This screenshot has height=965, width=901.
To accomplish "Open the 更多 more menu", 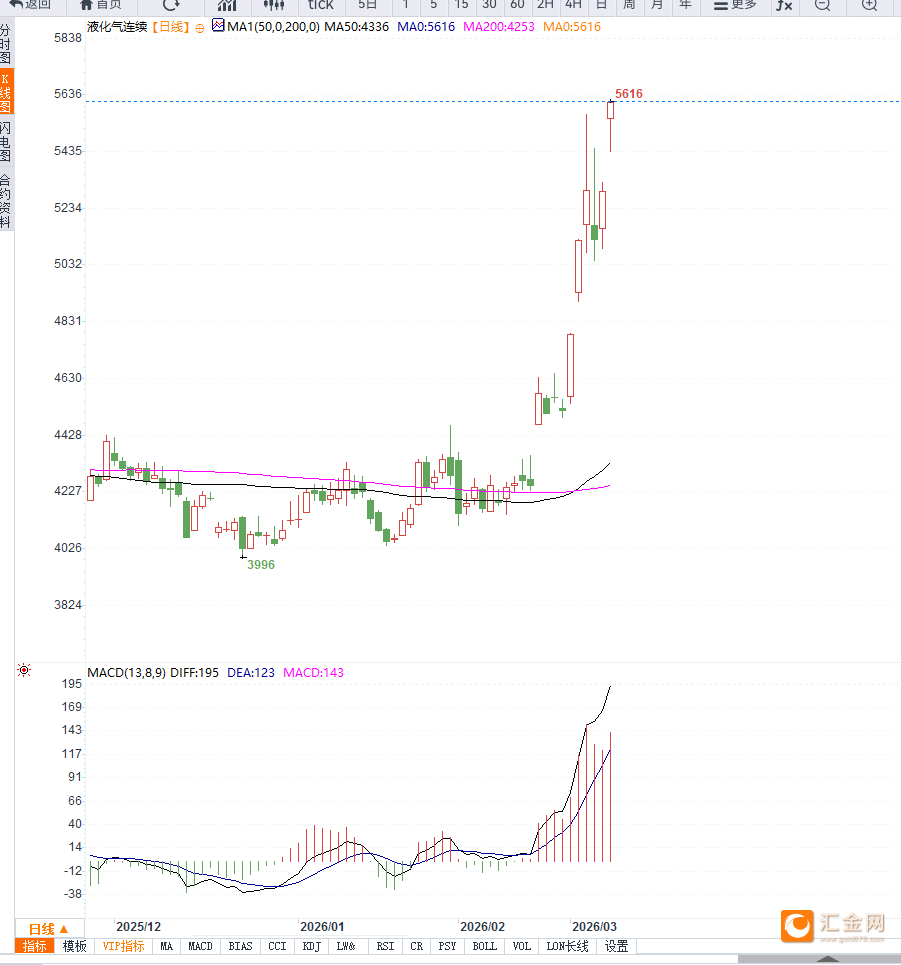I will pyautogui.click(x=735, y=5).
